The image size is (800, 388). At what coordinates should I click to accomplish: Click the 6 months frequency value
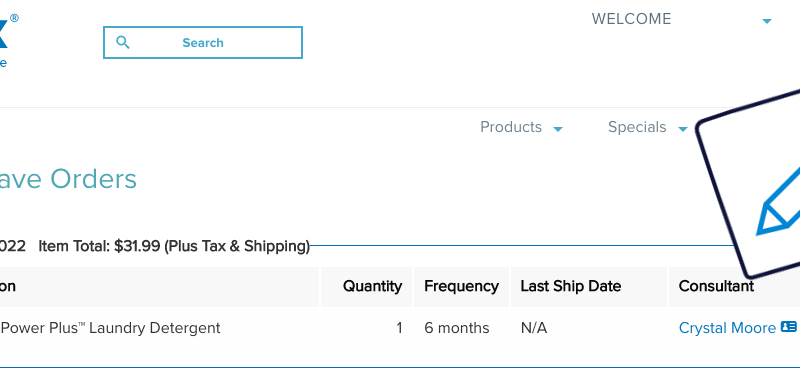[x=457, y=328]
